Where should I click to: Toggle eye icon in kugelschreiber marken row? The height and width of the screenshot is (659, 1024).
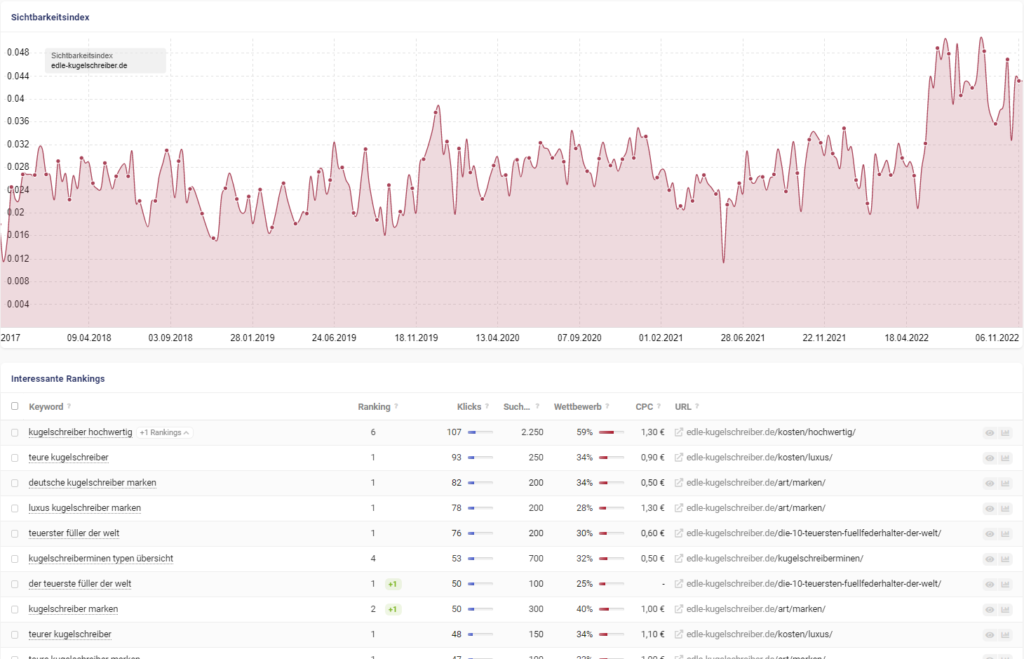989,609
